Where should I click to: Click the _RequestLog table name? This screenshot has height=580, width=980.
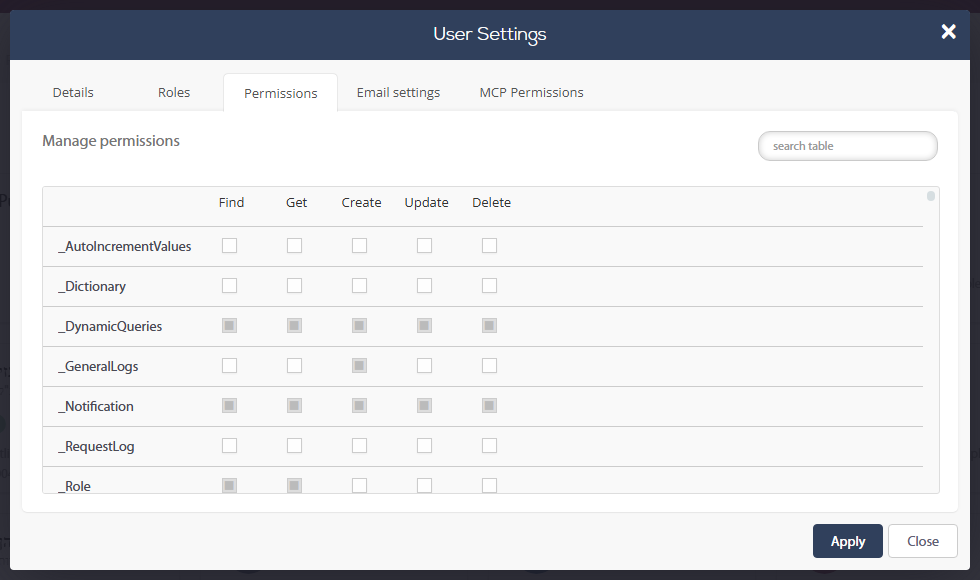click(x=96, y=446)
